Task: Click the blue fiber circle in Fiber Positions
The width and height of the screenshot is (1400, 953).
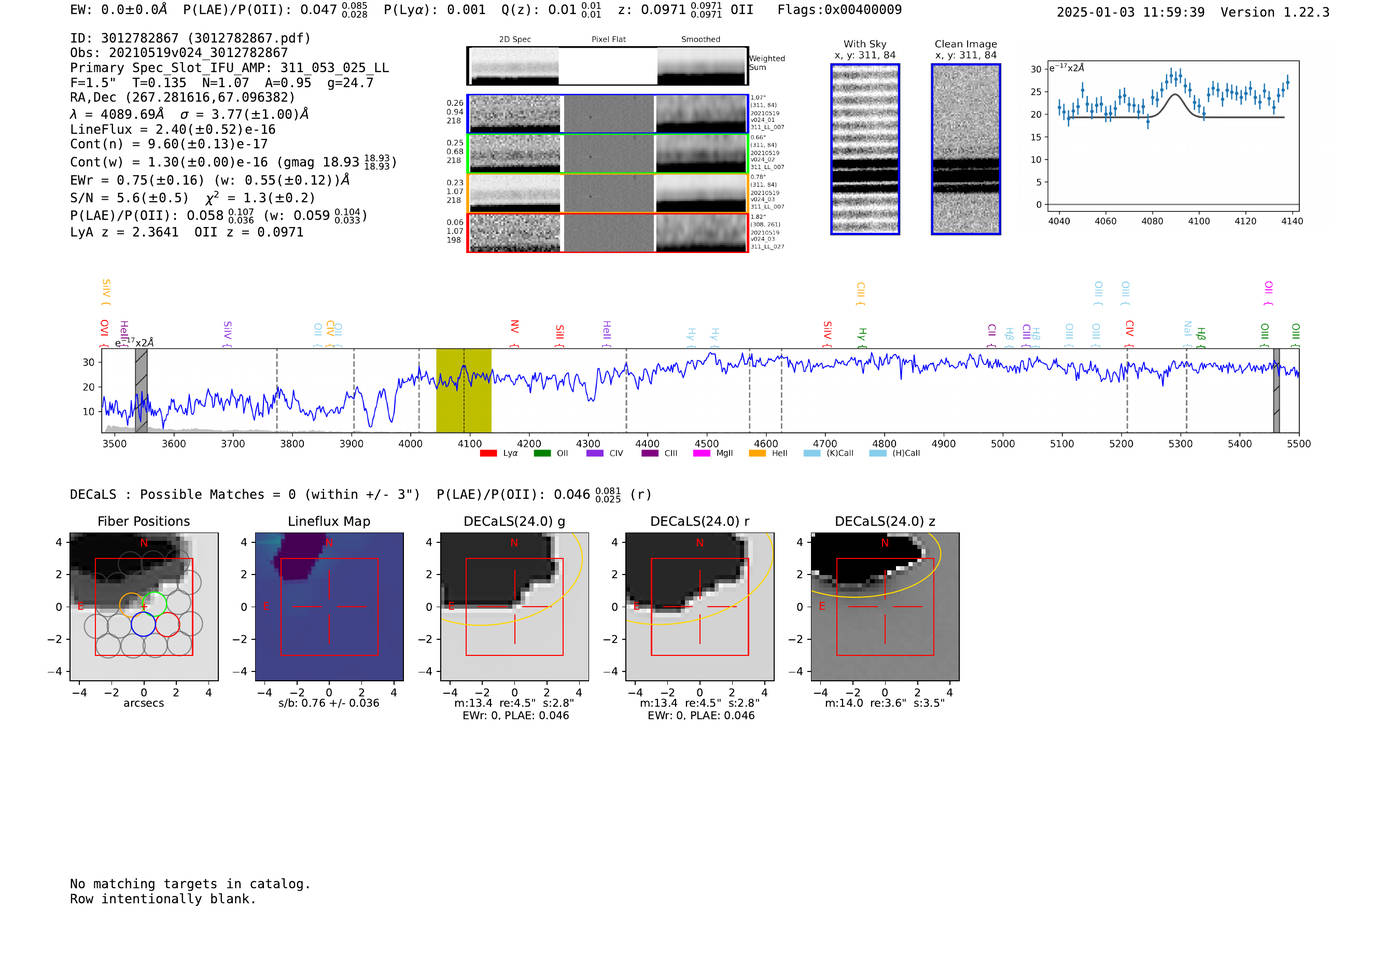Action: point(143,624)
